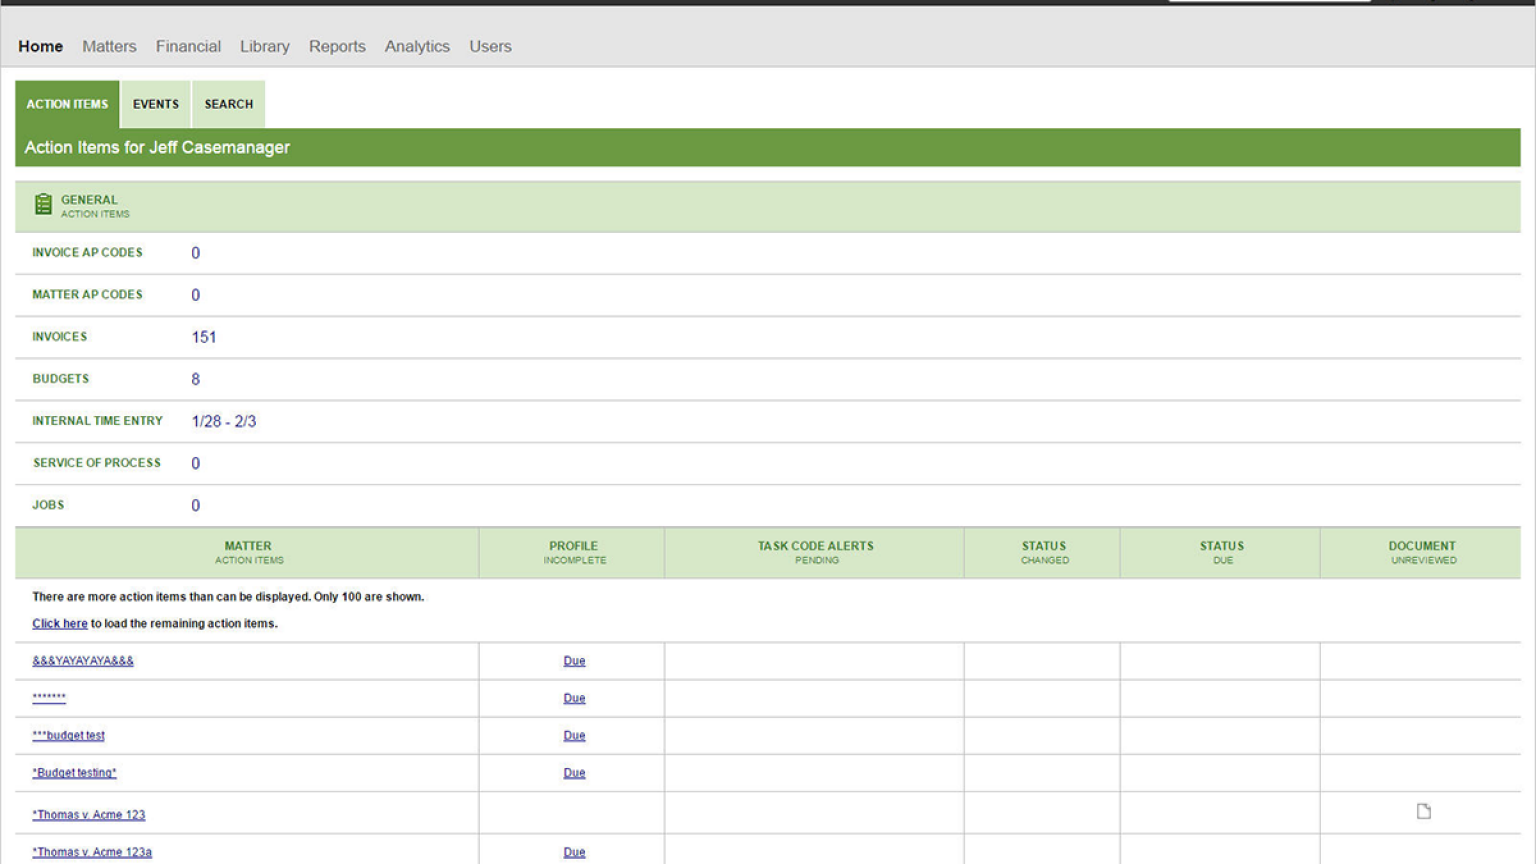Open the Financial menu

pos(188,46)
